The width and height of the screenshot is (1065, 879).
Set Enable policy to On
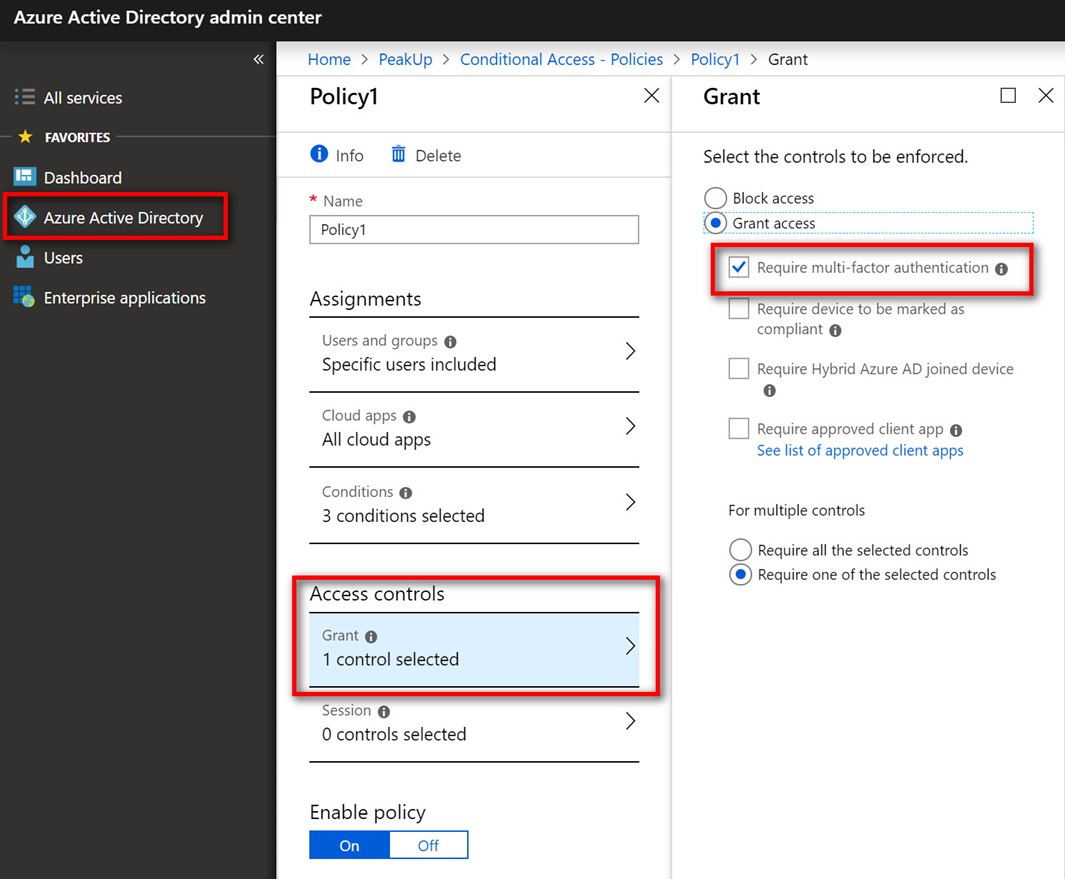click(x=349, y=845)
